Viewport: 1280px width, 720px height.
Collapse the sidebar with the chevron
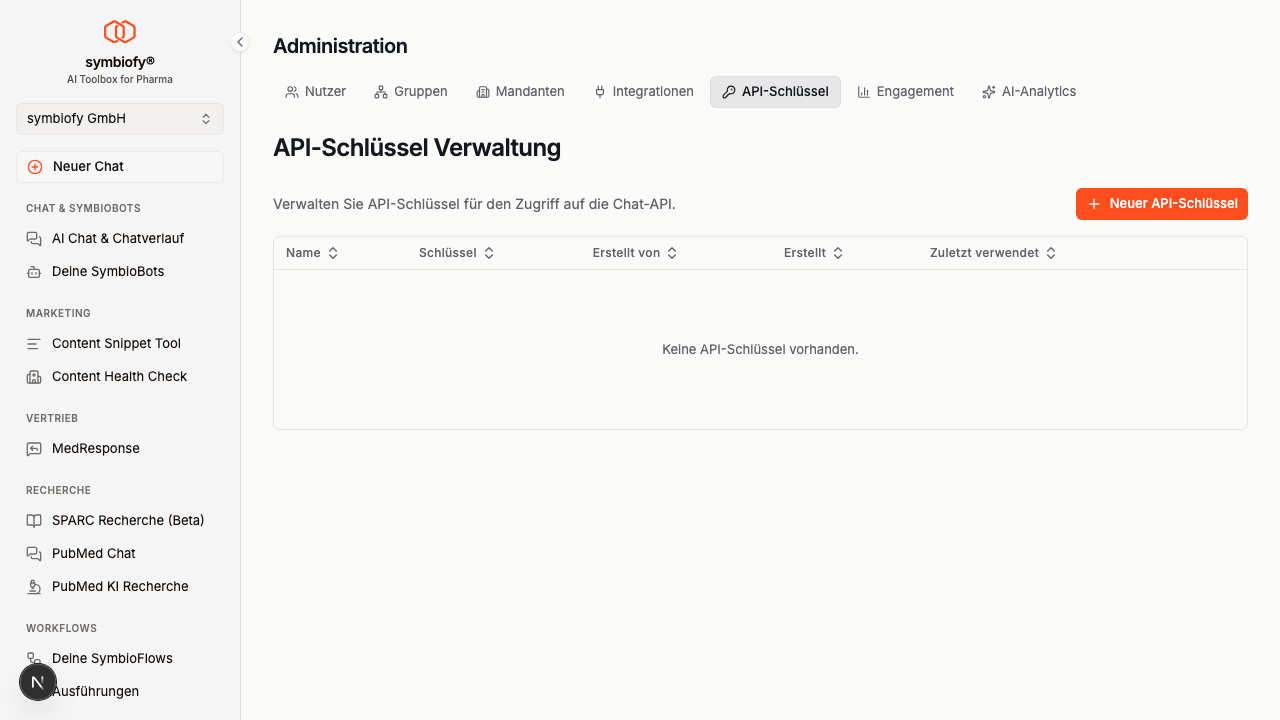click(x=239, y=42)
